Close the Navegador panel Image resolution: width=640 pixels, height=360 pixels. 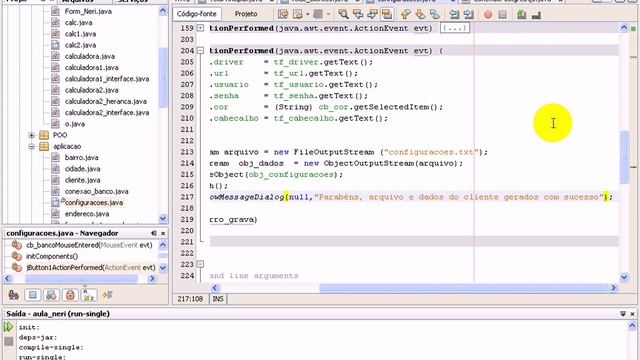click(x=163, y=233)
